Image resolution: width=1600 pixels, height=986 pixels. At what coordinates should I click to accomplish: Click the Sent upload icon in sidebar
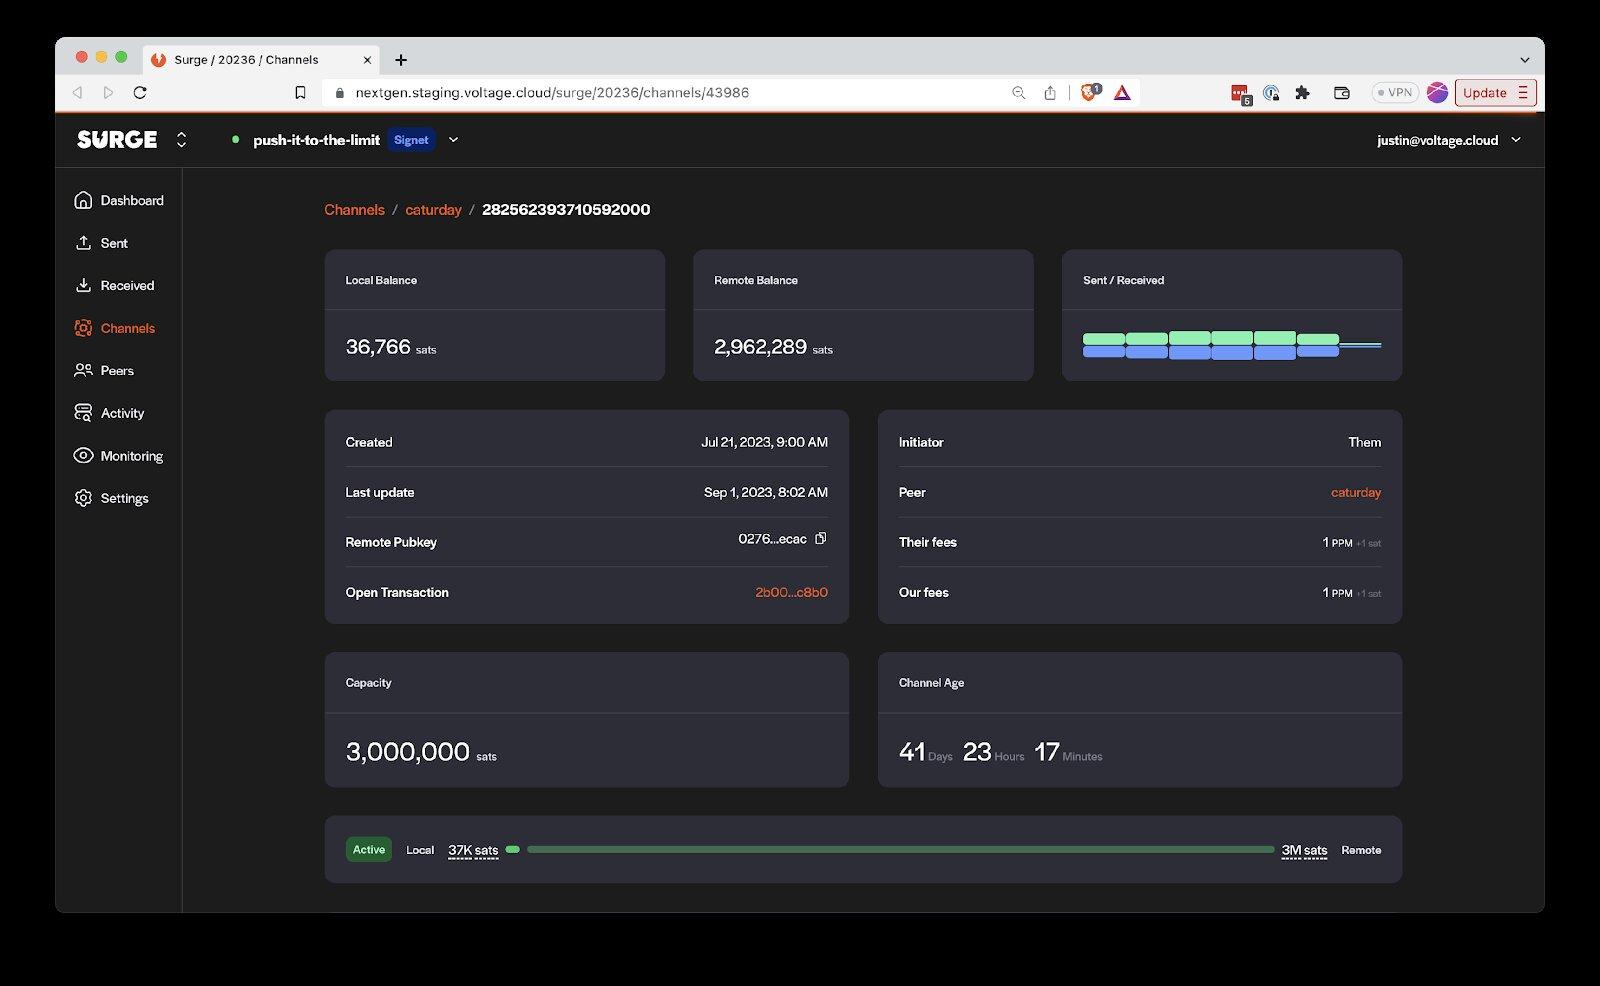tap(83, 243)
